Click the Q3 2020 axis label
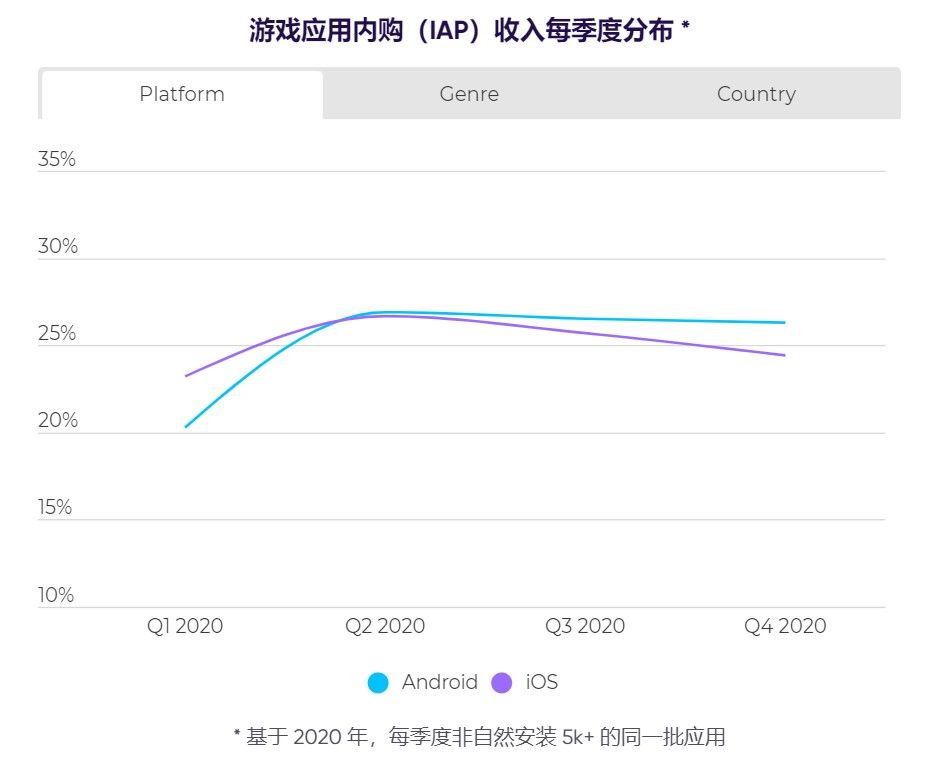This screenshot has width=941, height=761. point(585,626)
